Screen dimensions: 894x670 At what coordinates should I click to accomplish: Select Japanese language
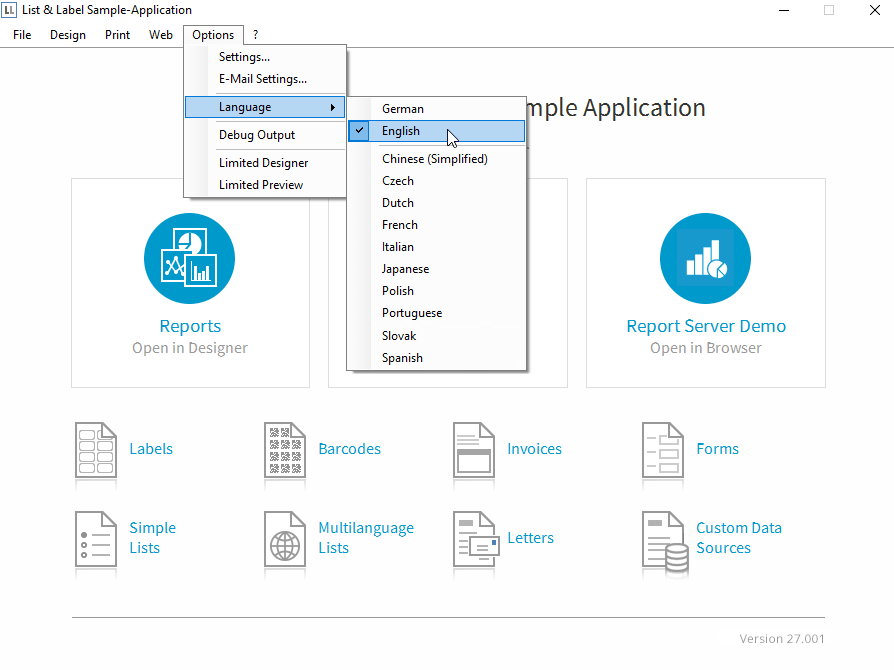(436, 269)
